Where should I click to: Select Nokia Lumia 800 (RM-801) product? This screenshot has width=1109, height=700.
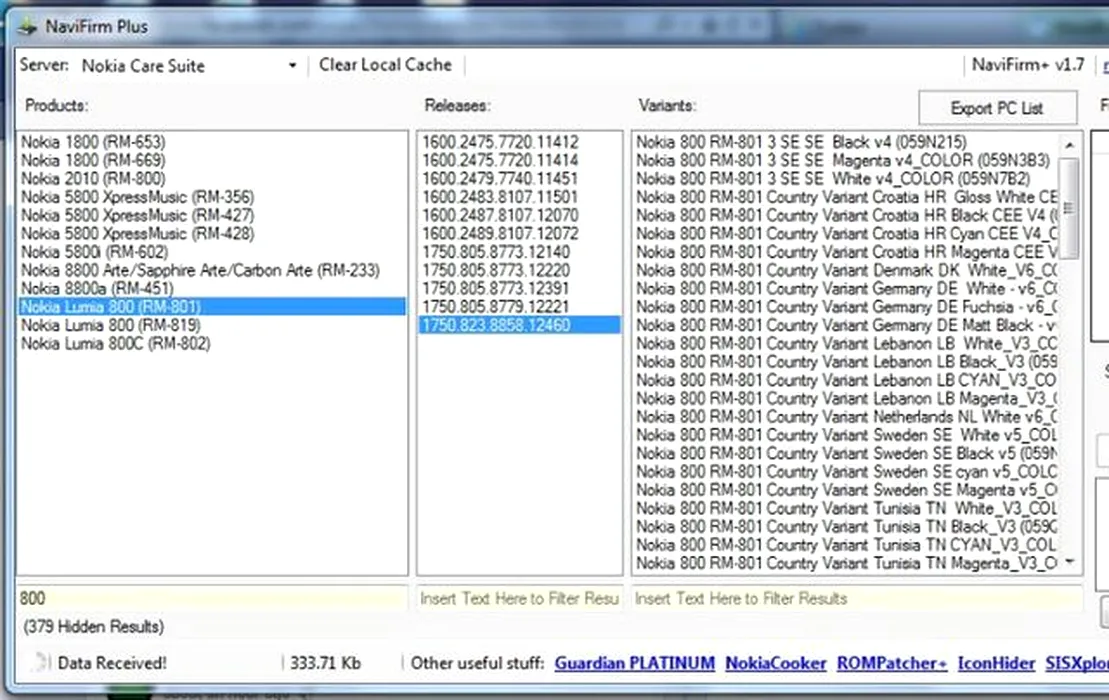pos(212,307)
